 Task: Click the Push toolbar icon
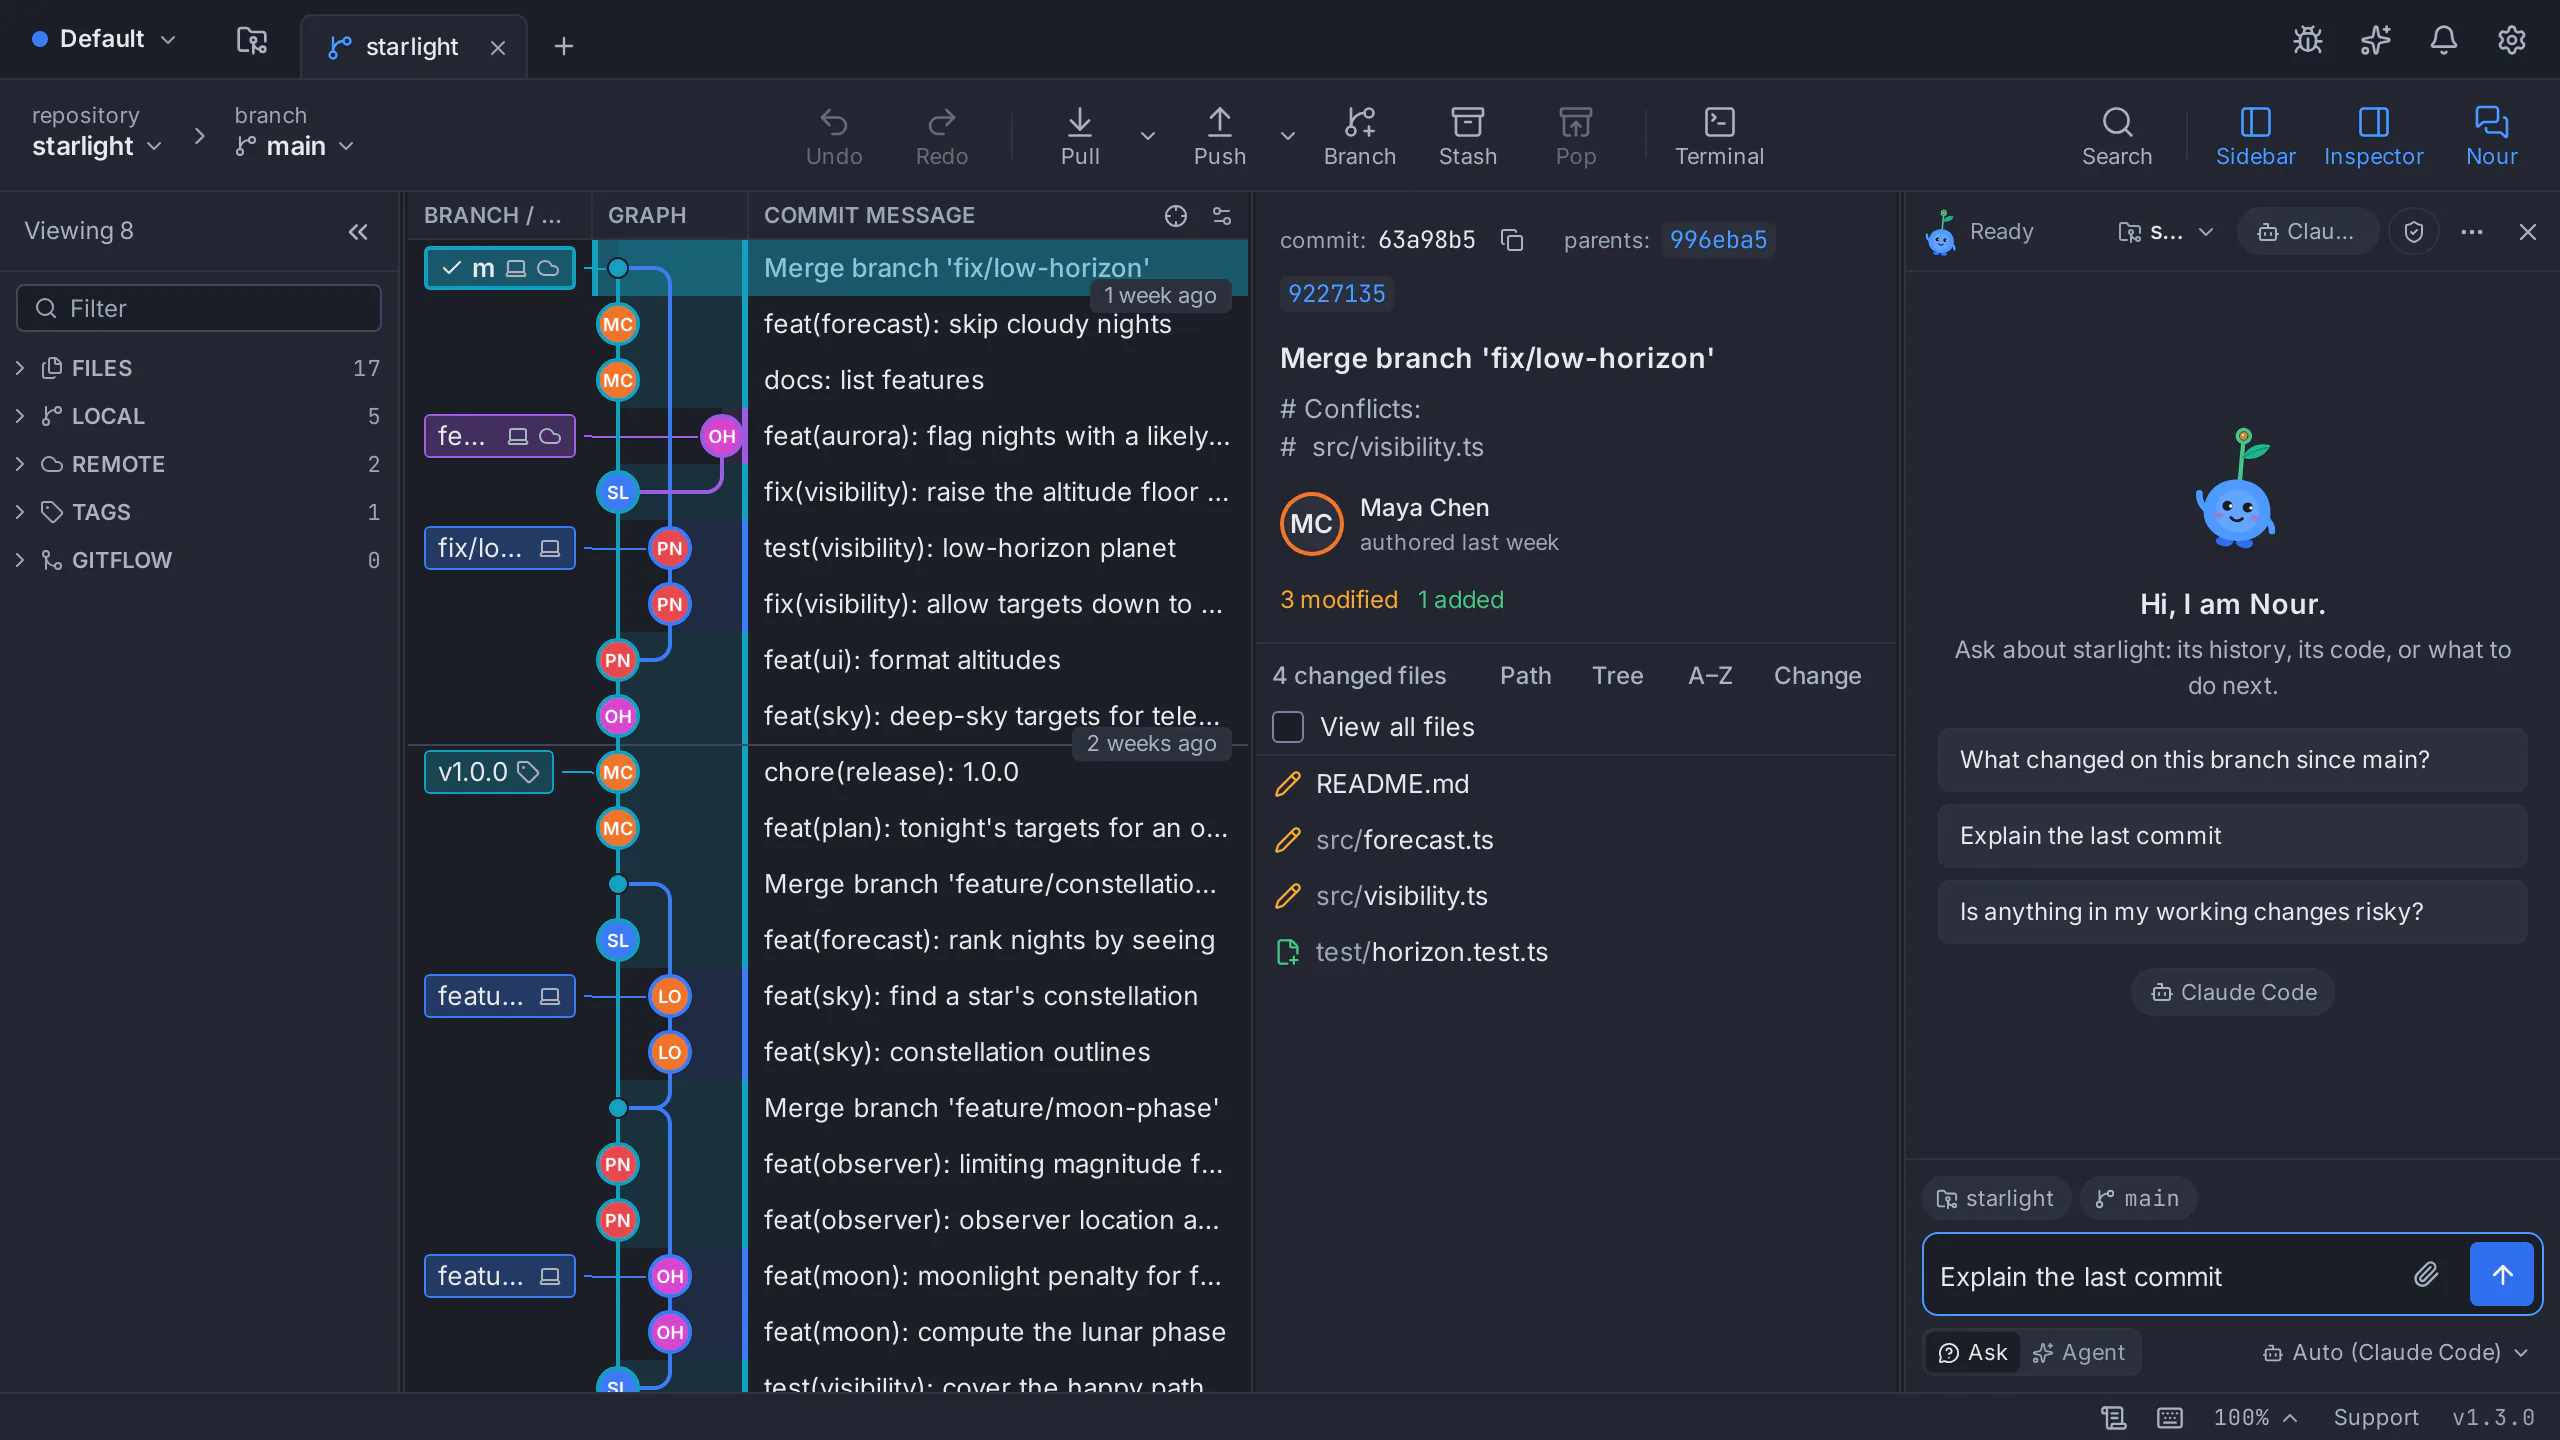click(1220, 136)
